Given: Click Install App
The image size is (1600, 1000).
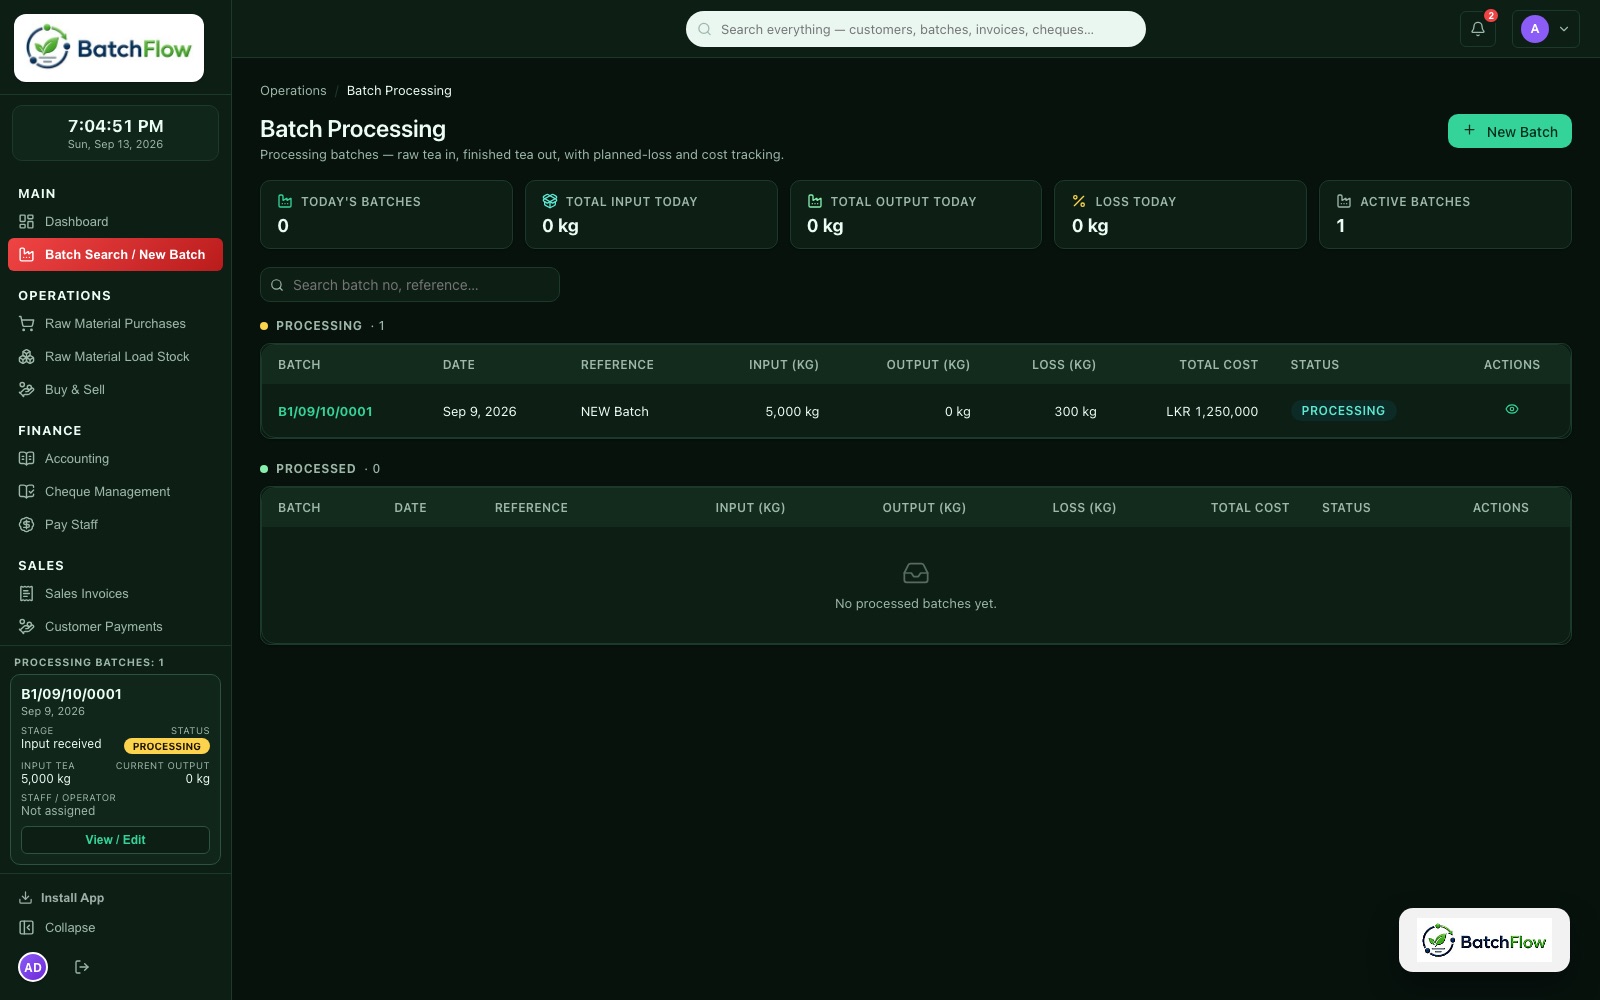Looking at the screenshot, I should [62, 898].
